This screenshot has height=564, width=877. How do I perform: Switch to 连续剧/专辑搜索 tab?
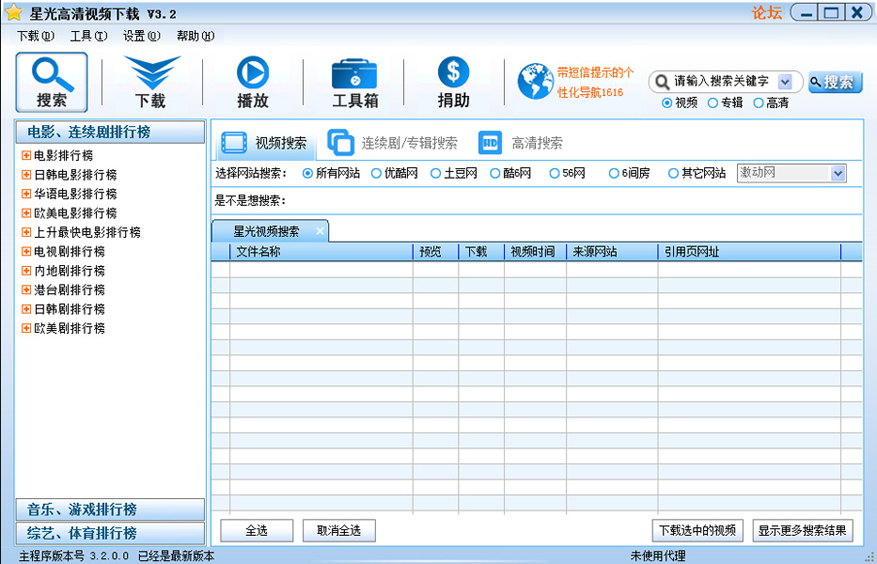393,143
